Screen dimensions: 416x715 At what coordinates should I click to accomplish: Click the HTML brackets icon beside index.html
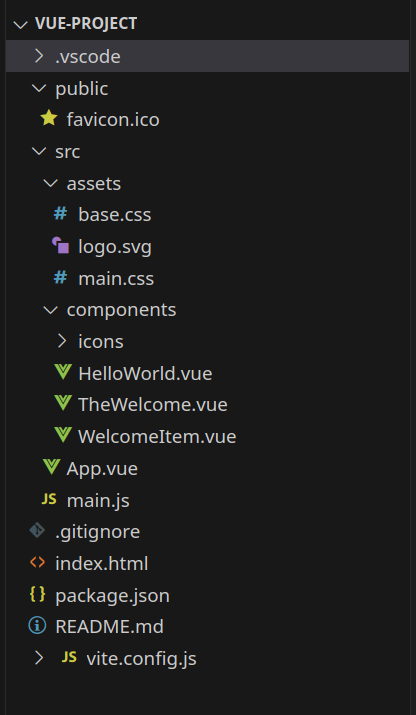tap(37, 562)
